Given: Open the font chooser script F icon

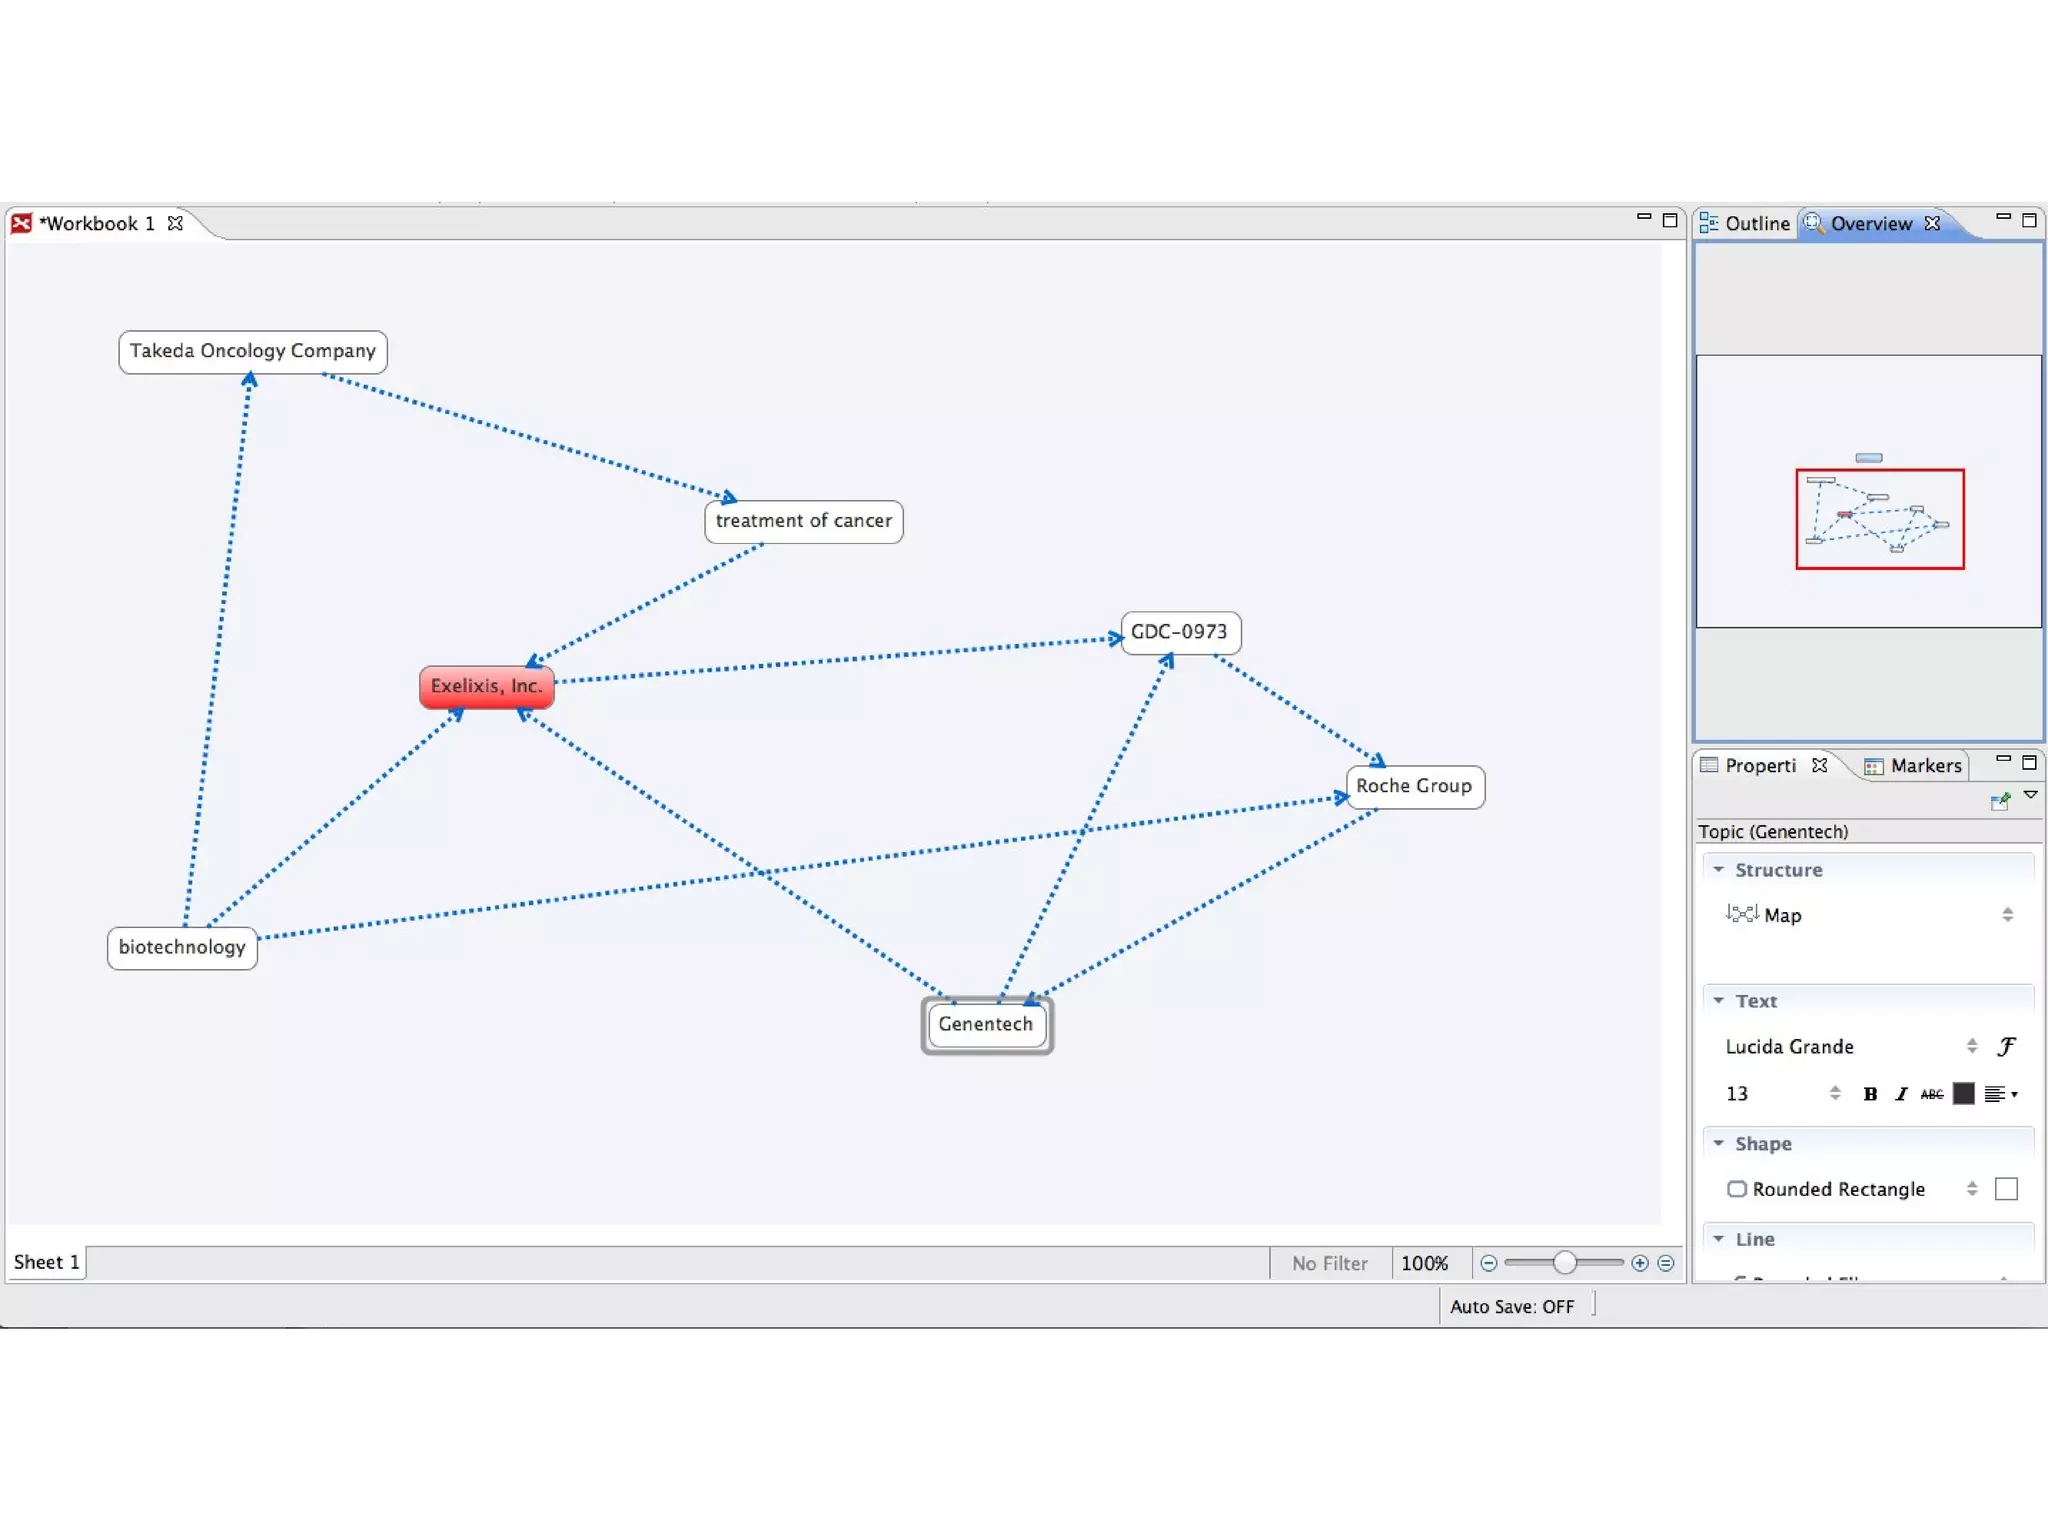Looking at the screenshot, I should pos(2006,1046).
